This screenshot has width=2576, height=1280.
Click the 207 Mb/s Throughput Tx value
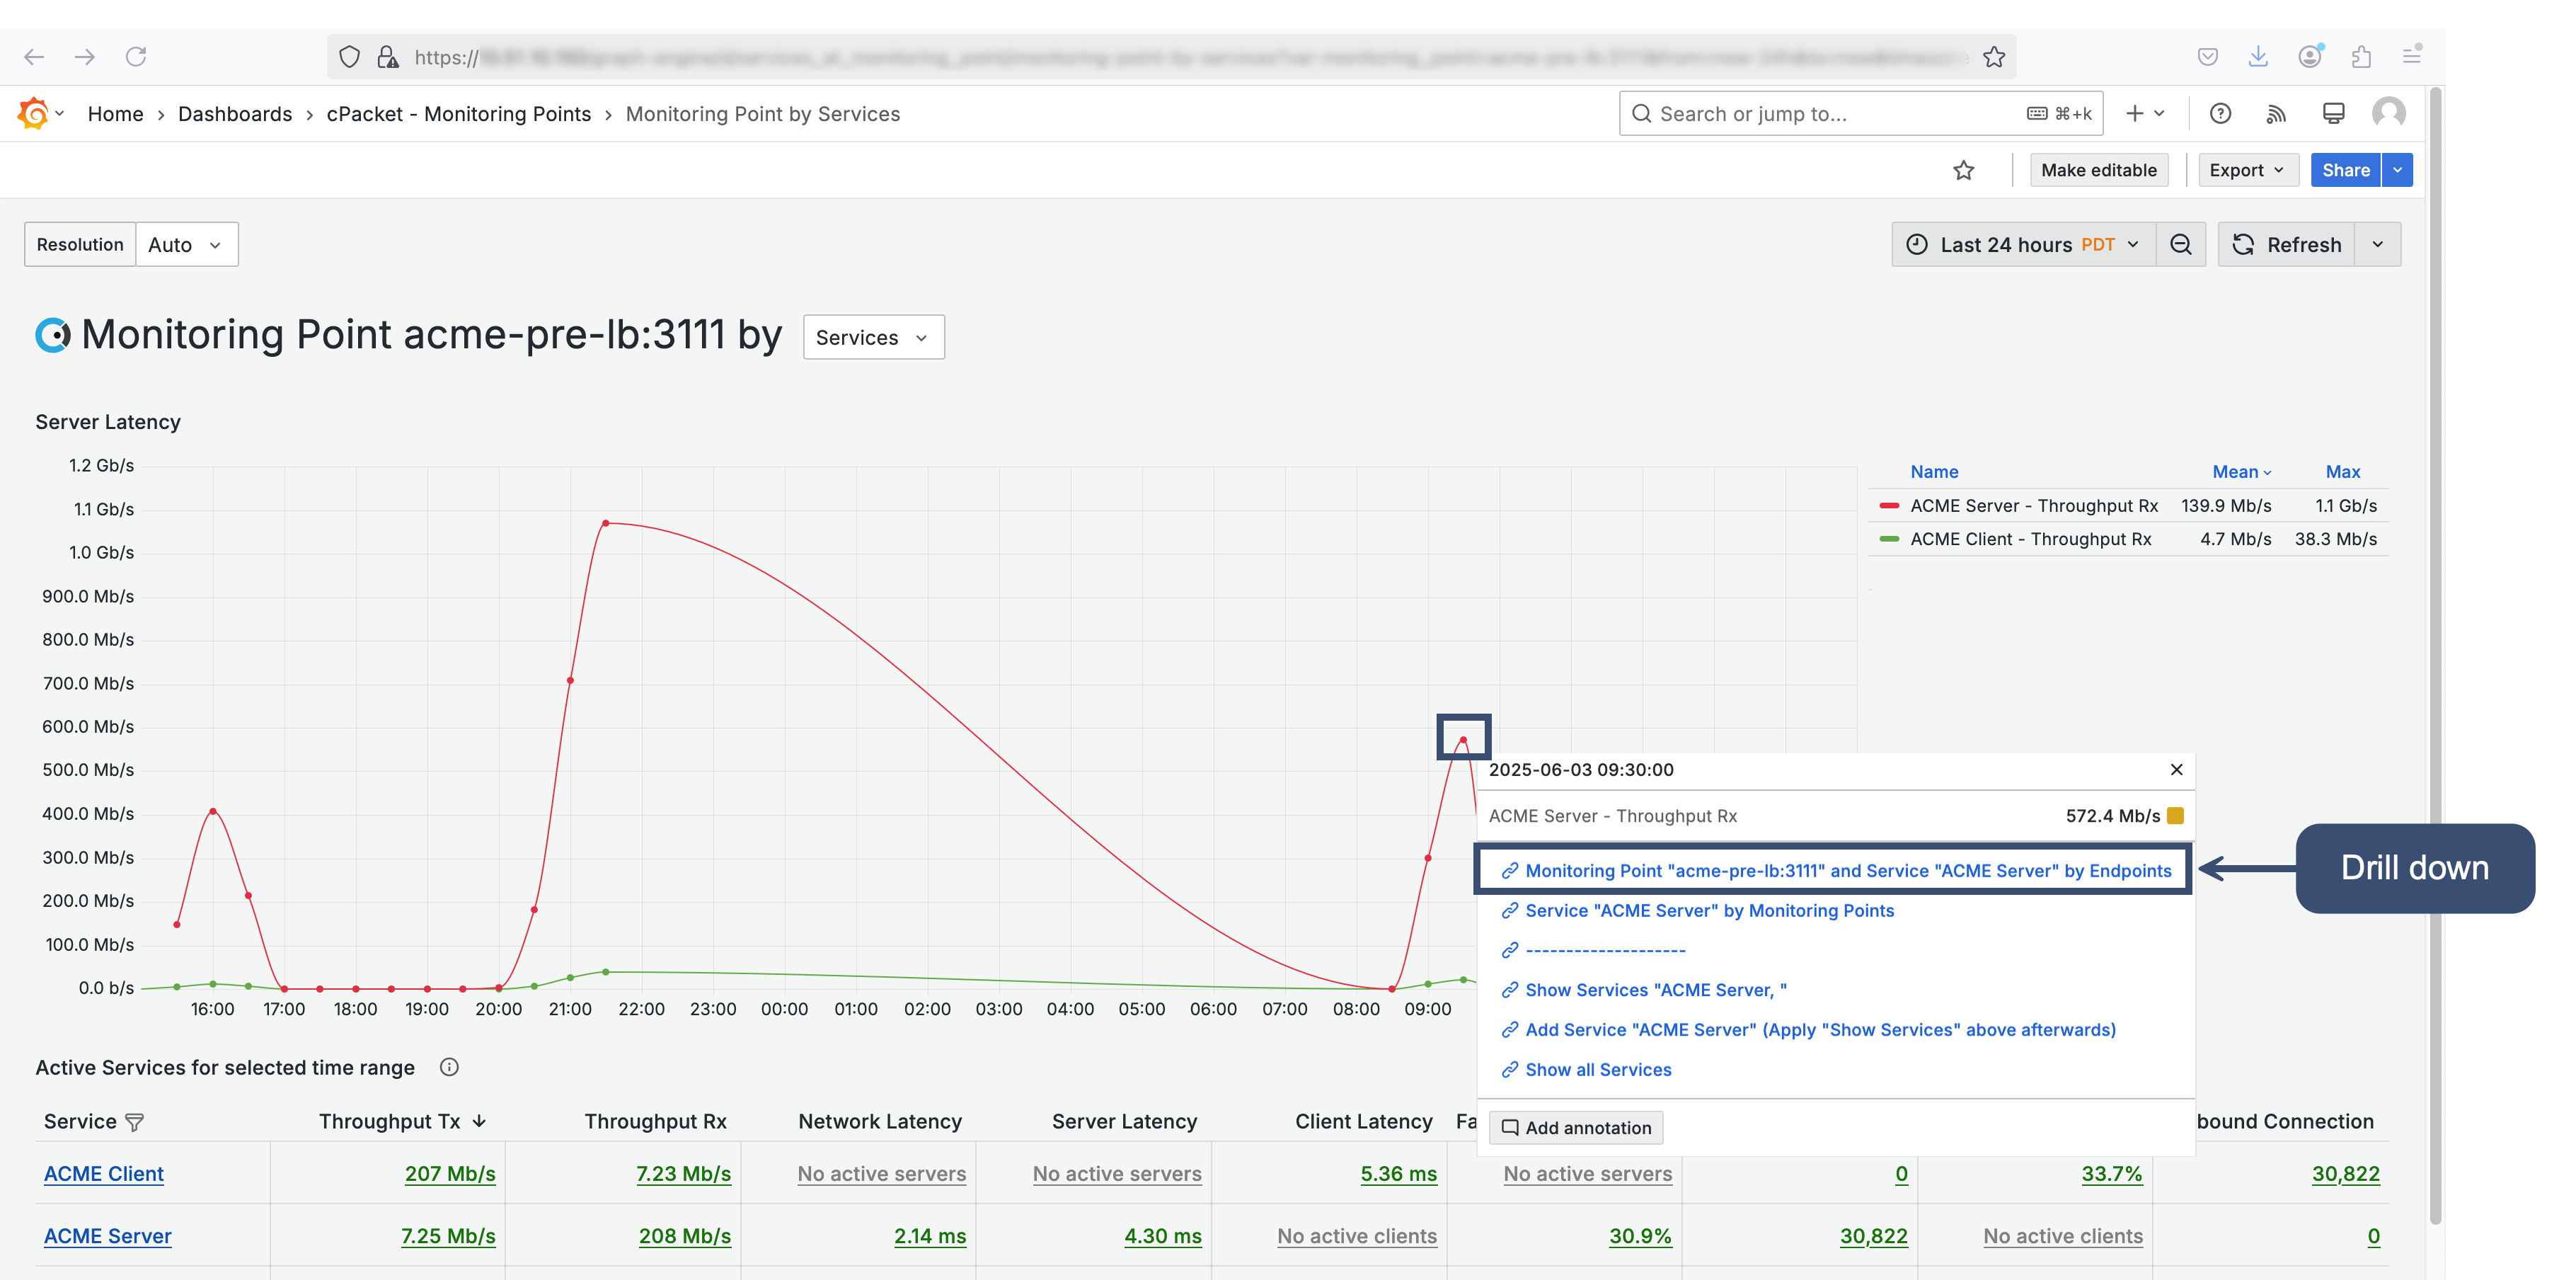pyautogui.click(x=450, y=1174)
